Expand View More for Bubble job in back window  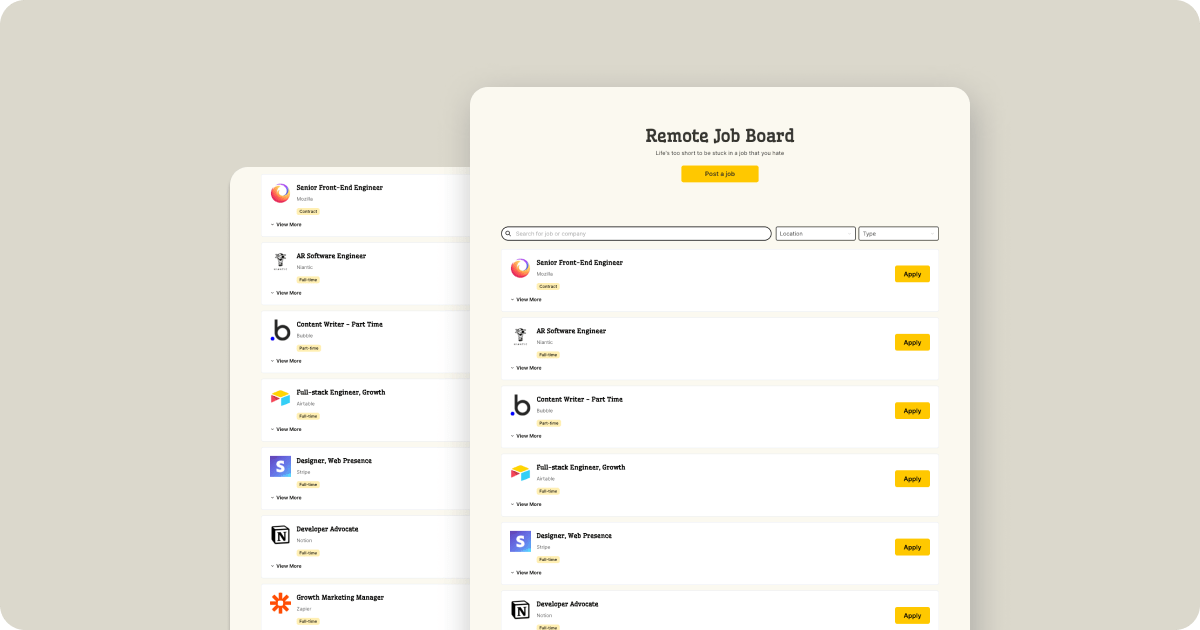tap(286, 361)
